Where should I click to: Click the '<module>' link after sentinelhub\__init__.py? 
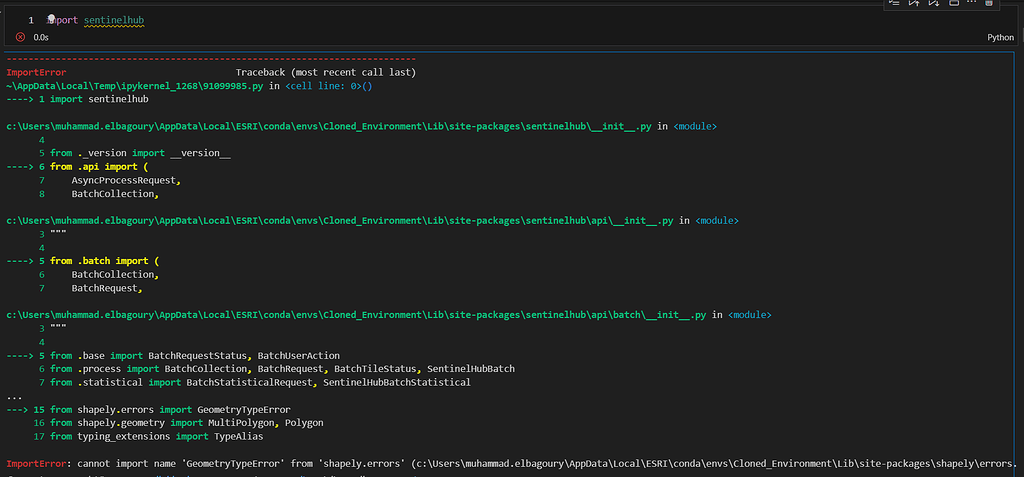coord(695,127)
